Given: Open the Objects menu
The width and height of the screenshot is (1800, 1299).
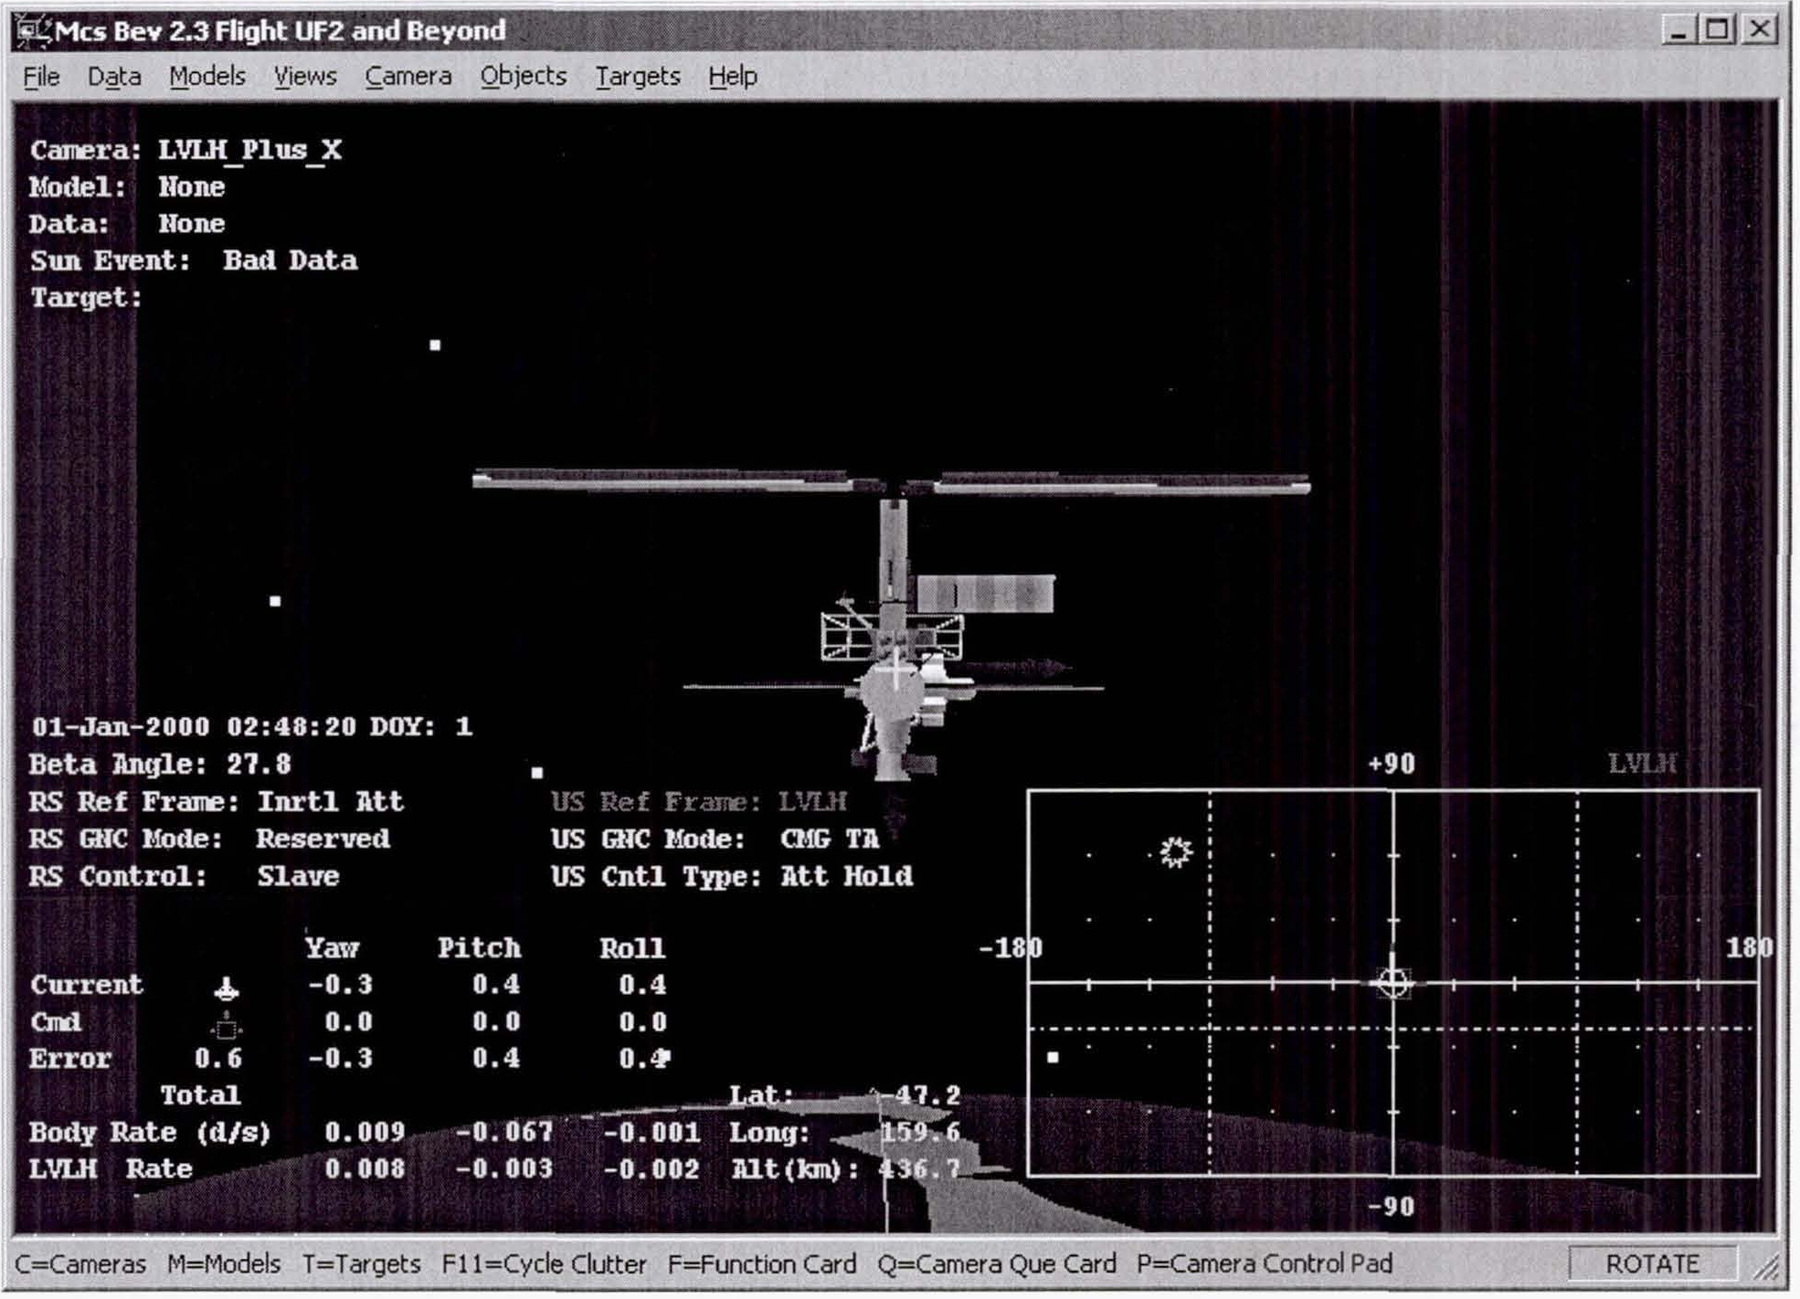Looking at the screenshot, I should (523, 76).
